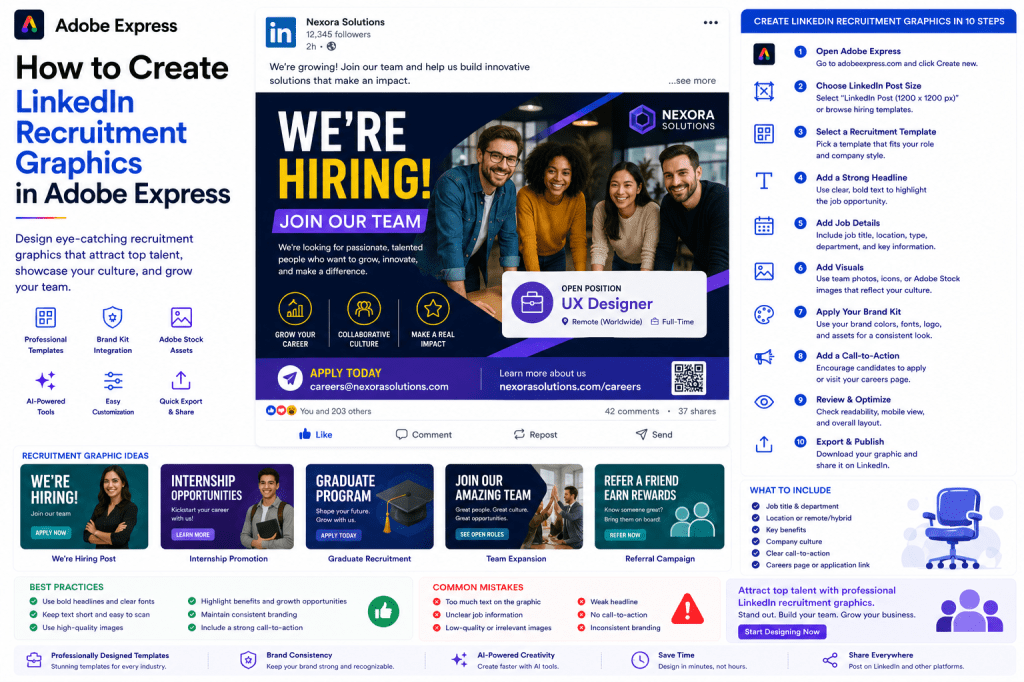This screenshot has height=682, width=1024.
Task: Click the QR code on the hiring graphic
Action: tap(689, 378)
